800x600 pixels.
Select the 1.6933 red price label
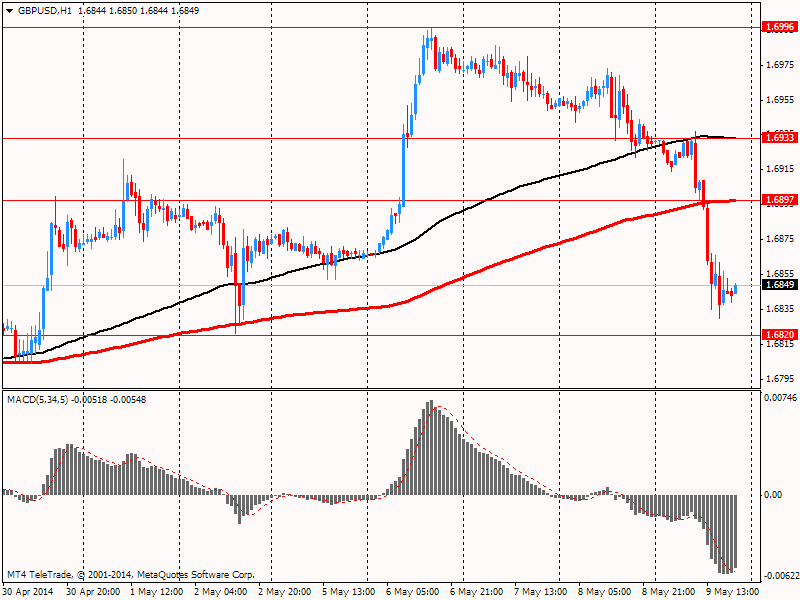(779, 138)
